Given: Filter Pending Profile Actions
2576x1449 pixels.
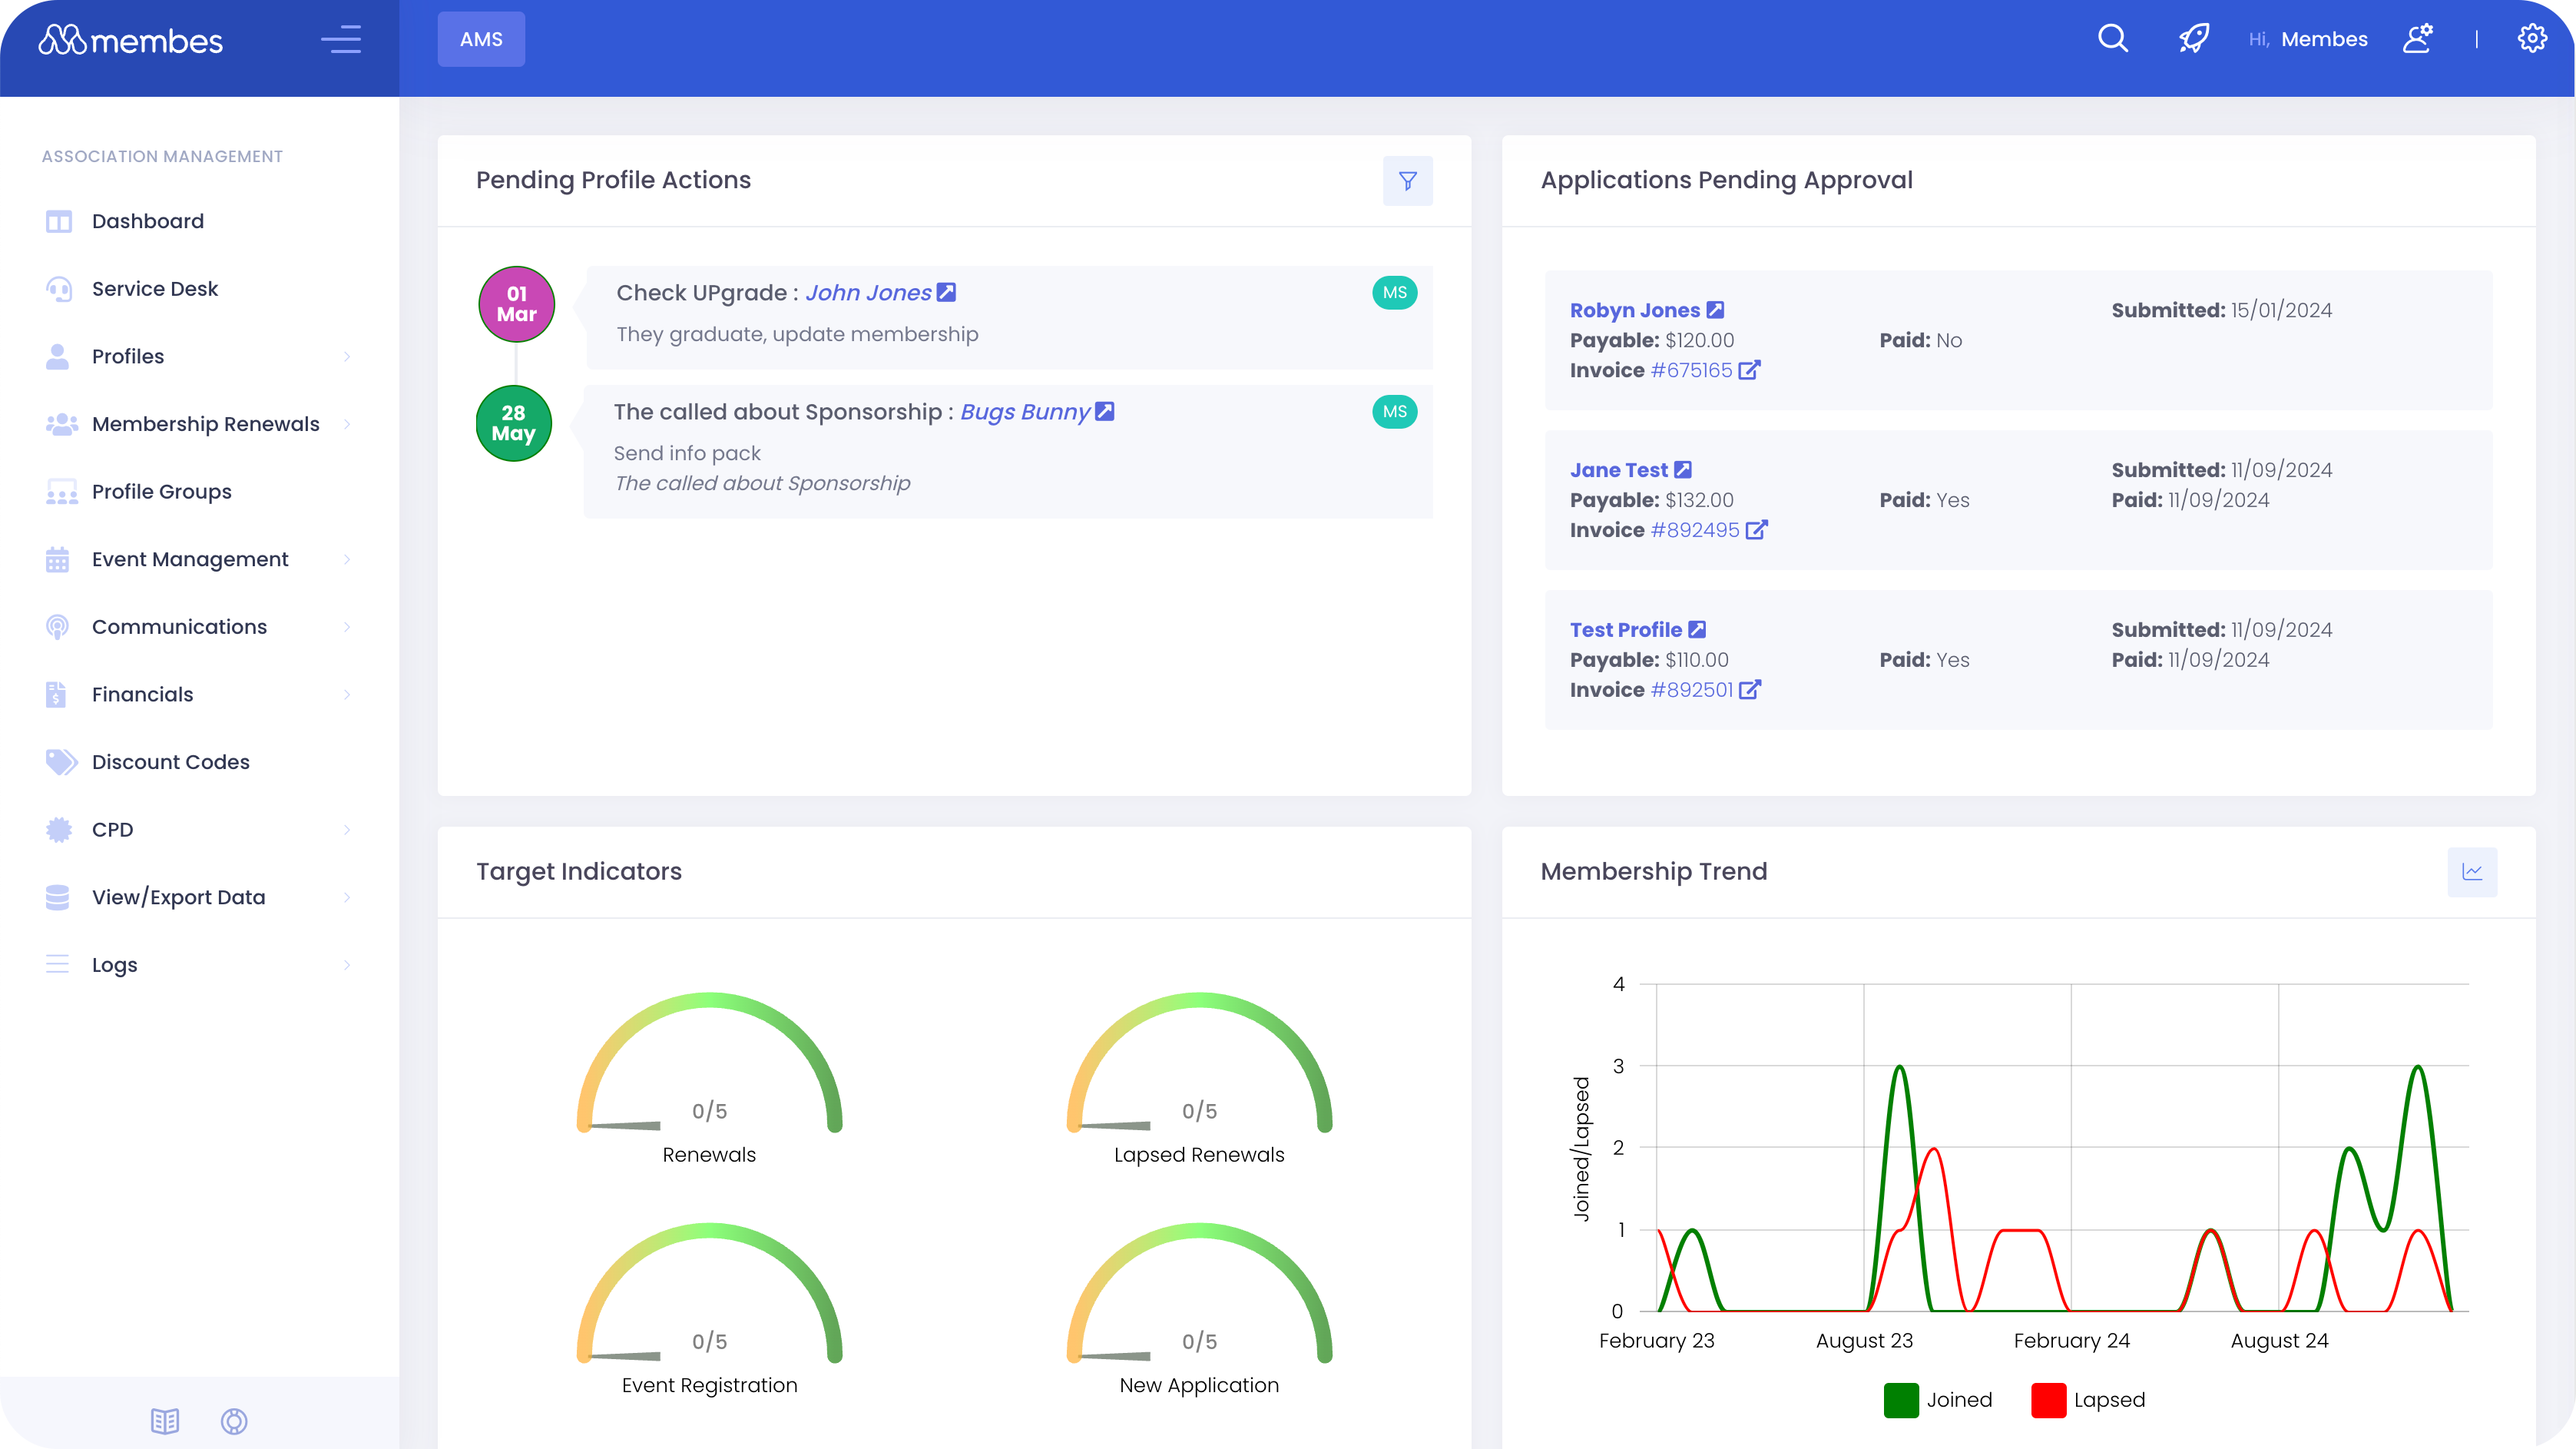Looking at the screenshot, I should [x=1408, y=181].
